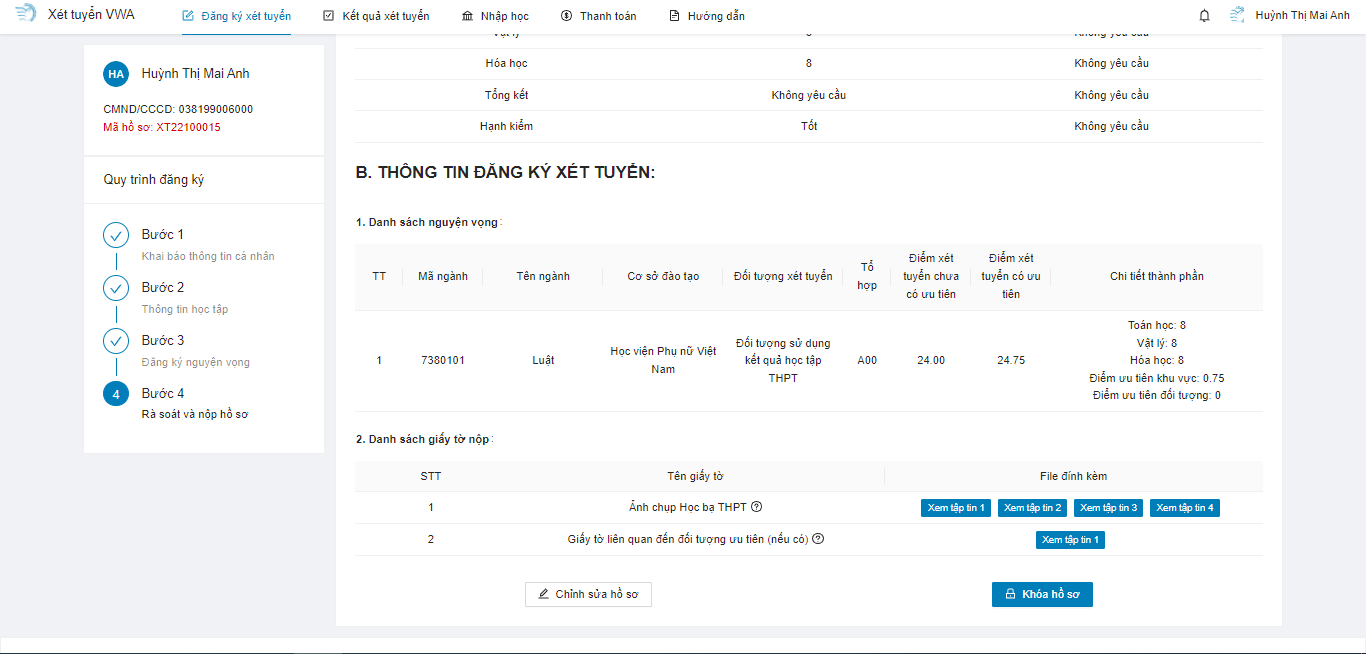Click help icon beside Ảnh chụp Học bạ THPT
Image resolution: width=1366 pixels, height=654 pixels.
coord(757,508)
